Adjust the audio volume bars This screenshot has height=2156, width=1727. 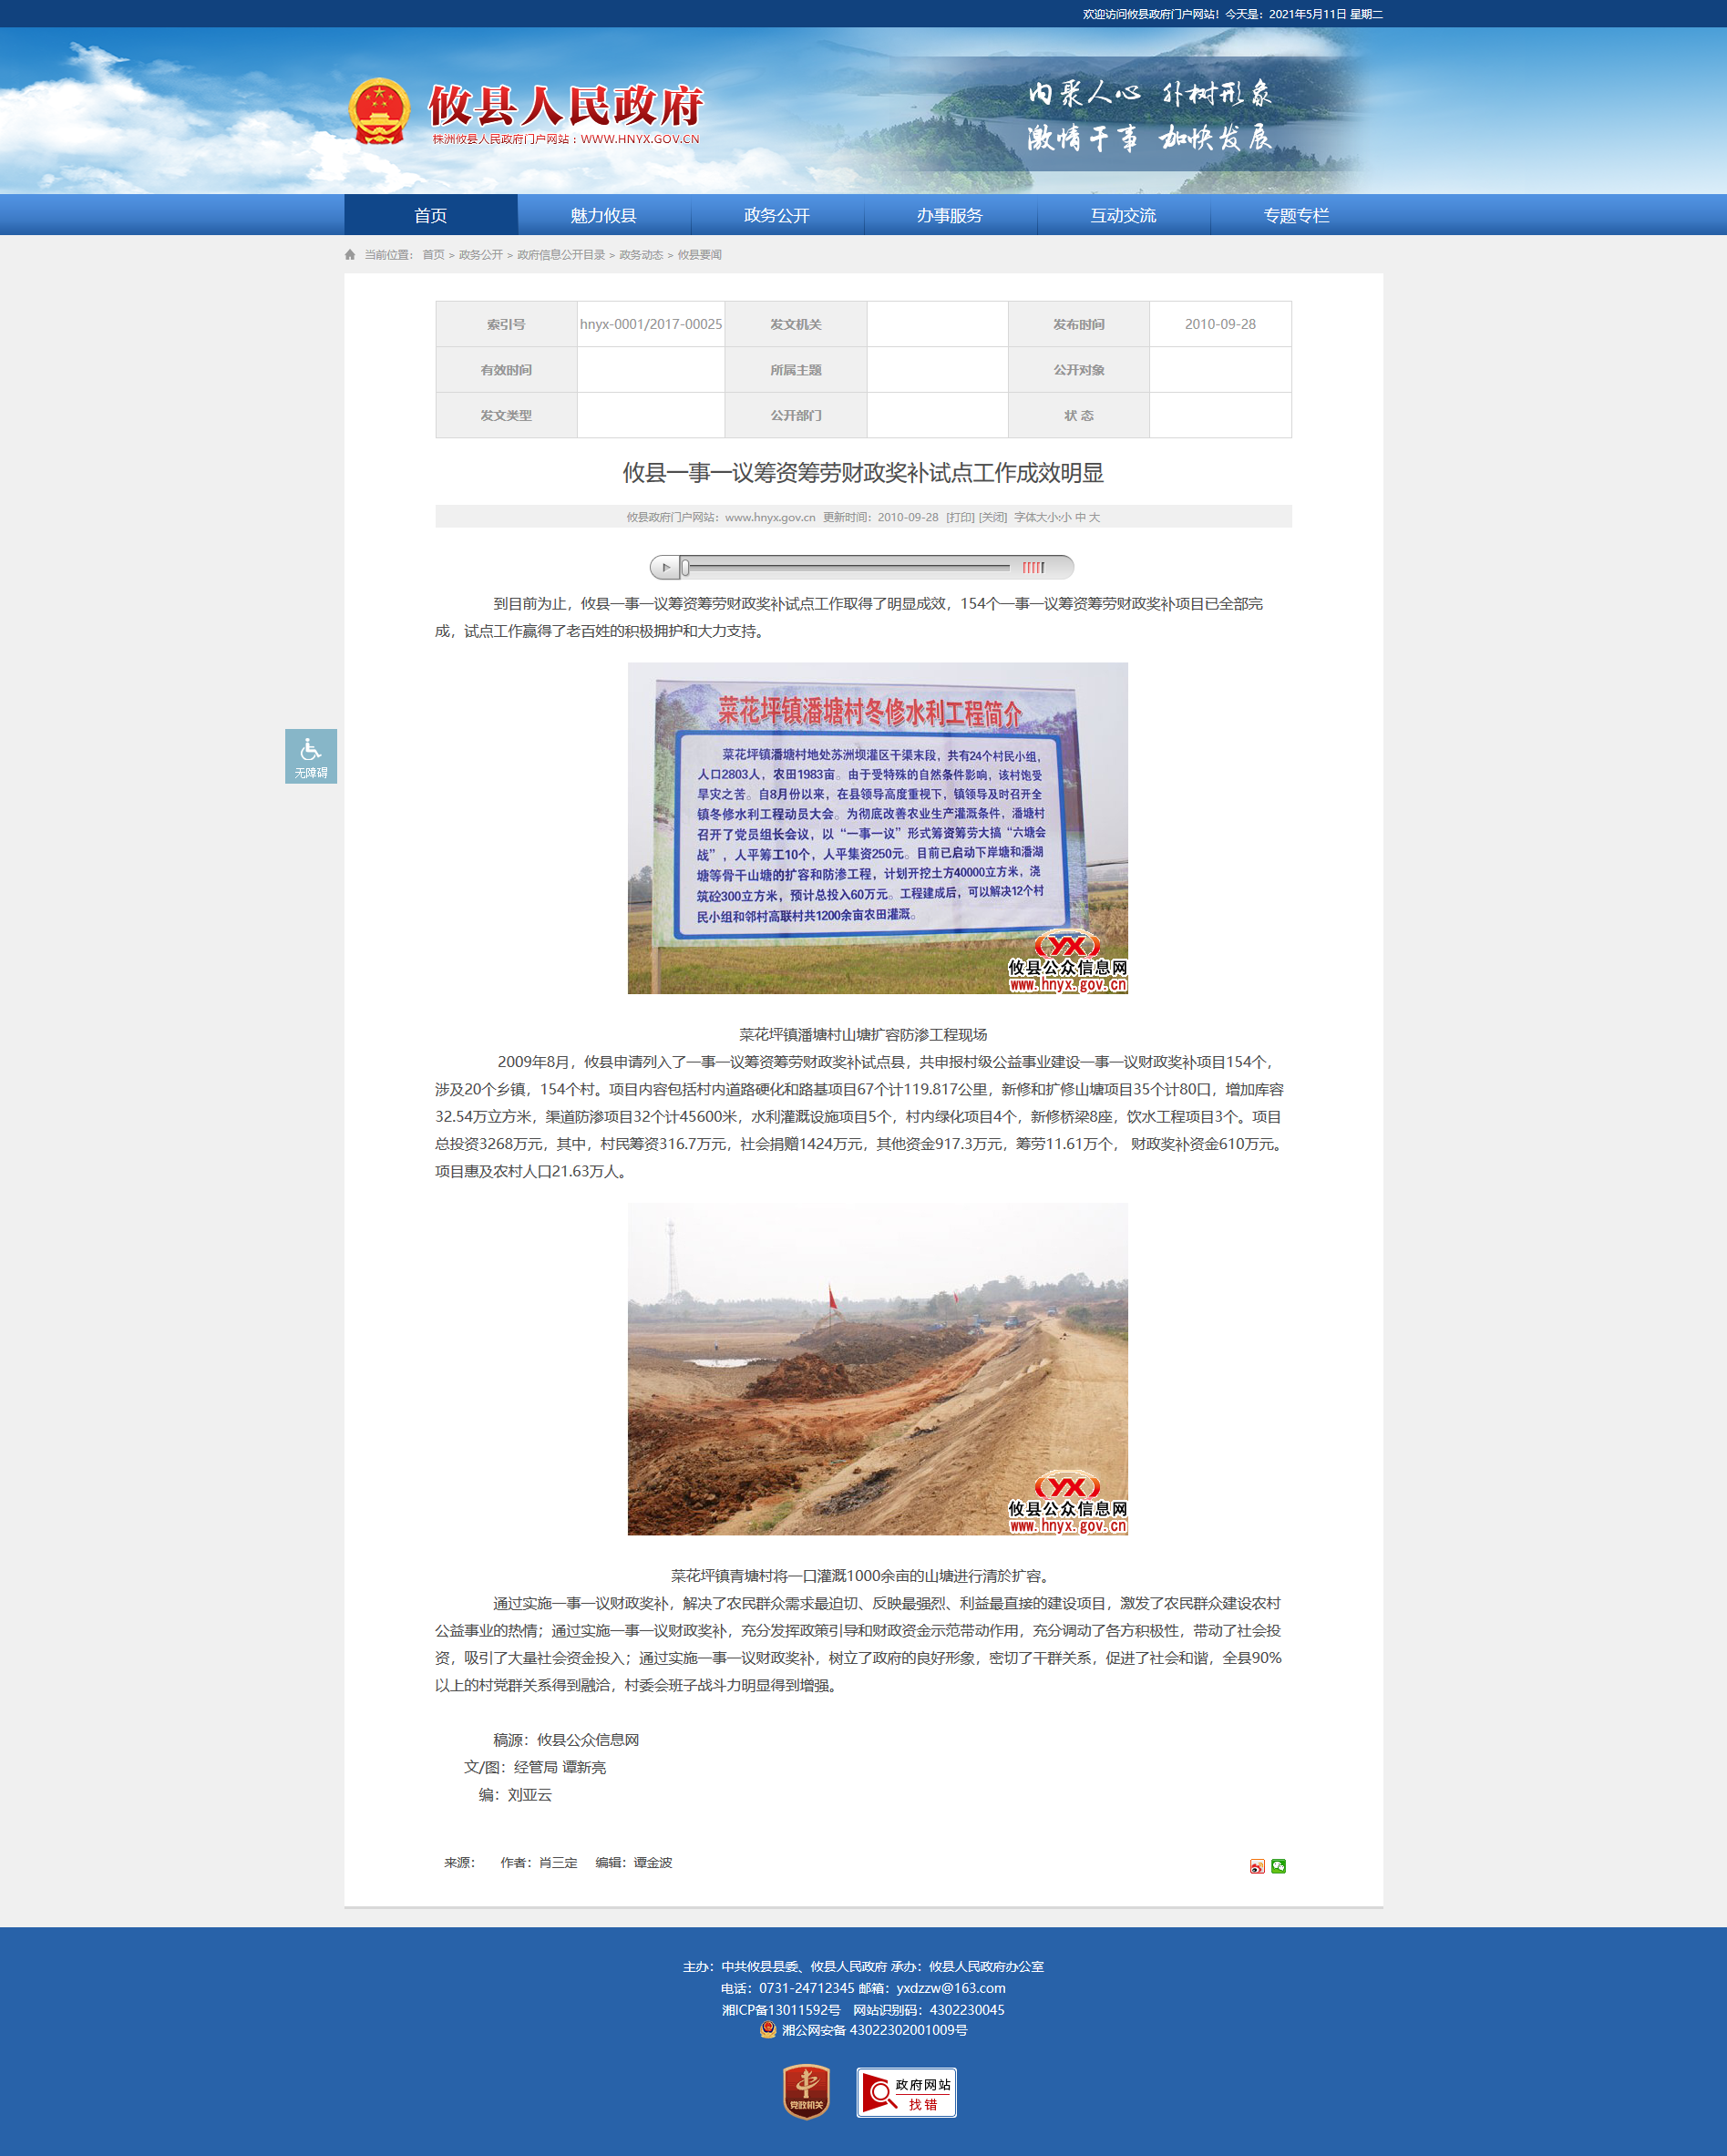pyautogui.click(x=1033, y=567)
